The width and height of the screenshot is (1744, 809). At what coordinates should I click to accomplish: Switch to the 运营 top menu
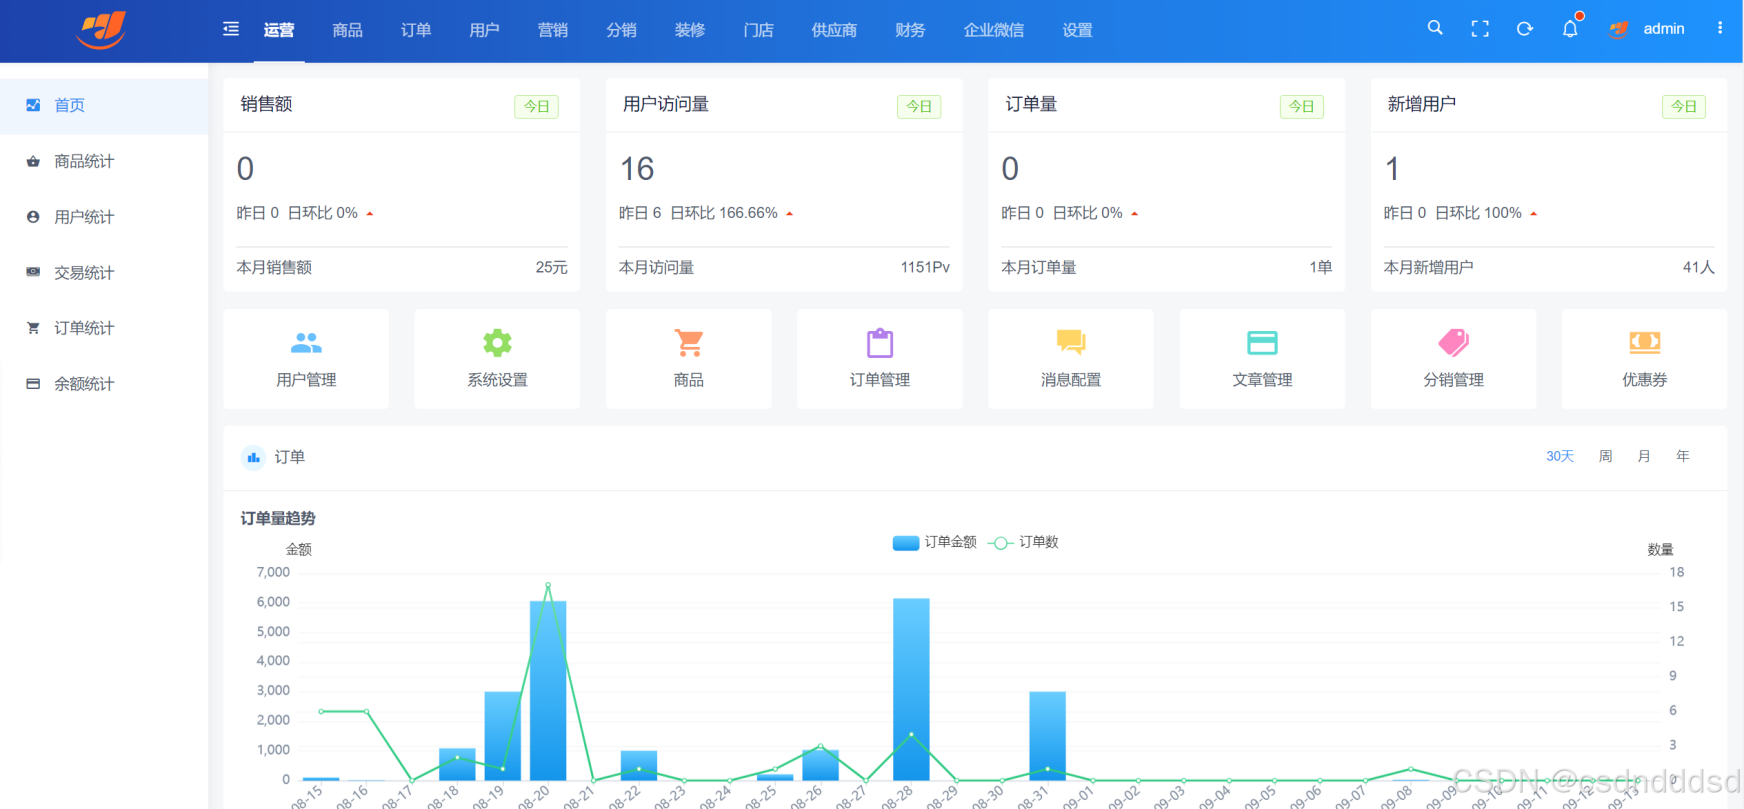click(279, 30)
